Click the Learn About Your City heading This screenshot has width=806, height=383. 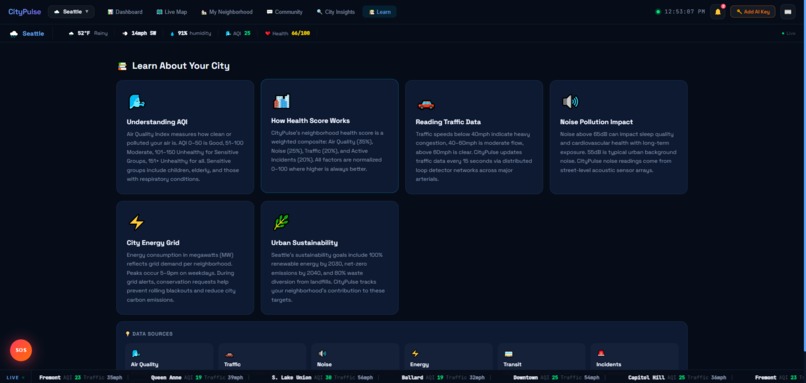point(181,66)
